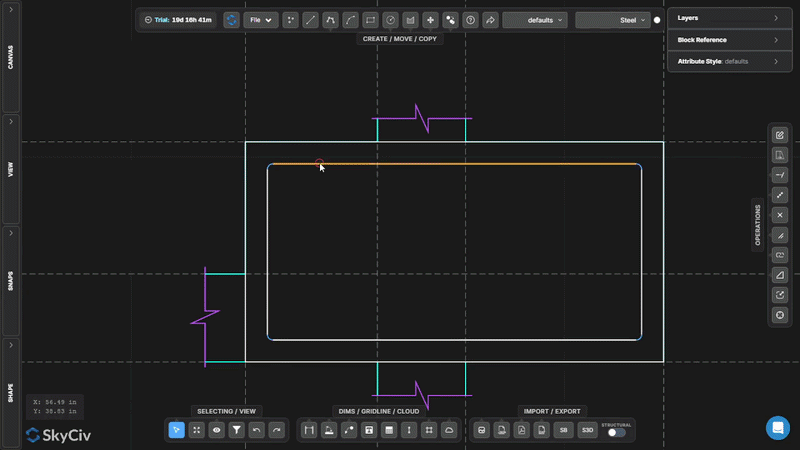800x450 pixels.
Task: Select the leader/node annotation tool
Action: [349, 430]
